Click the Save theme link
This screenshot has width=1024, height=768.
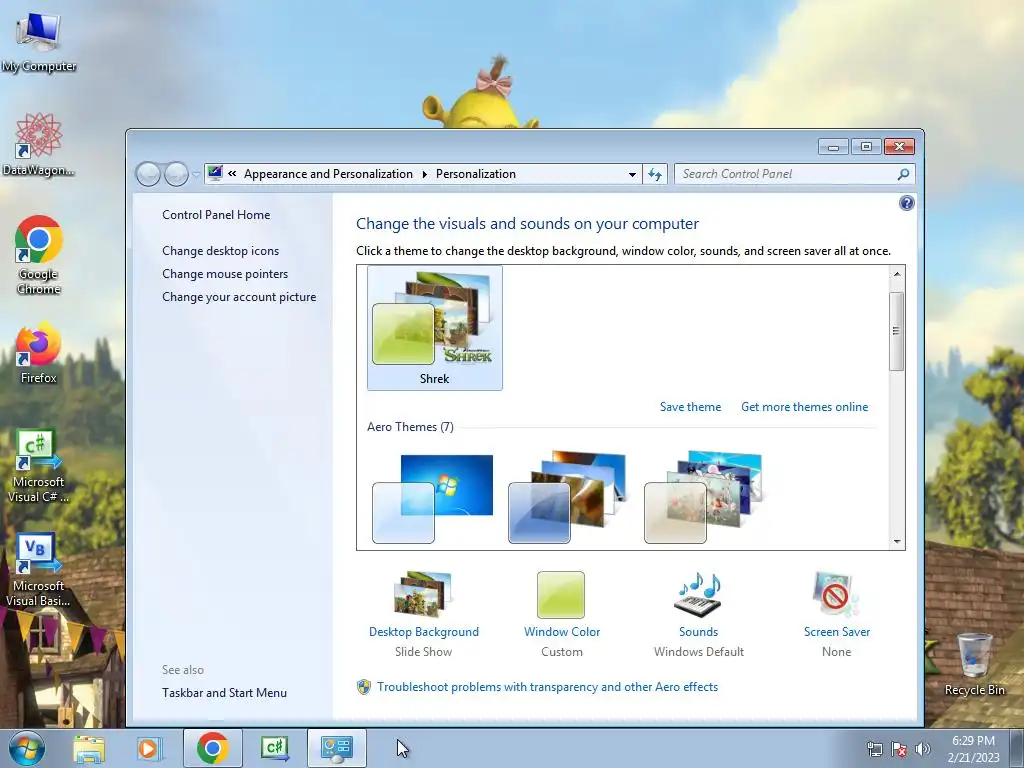tap(690, 407)
